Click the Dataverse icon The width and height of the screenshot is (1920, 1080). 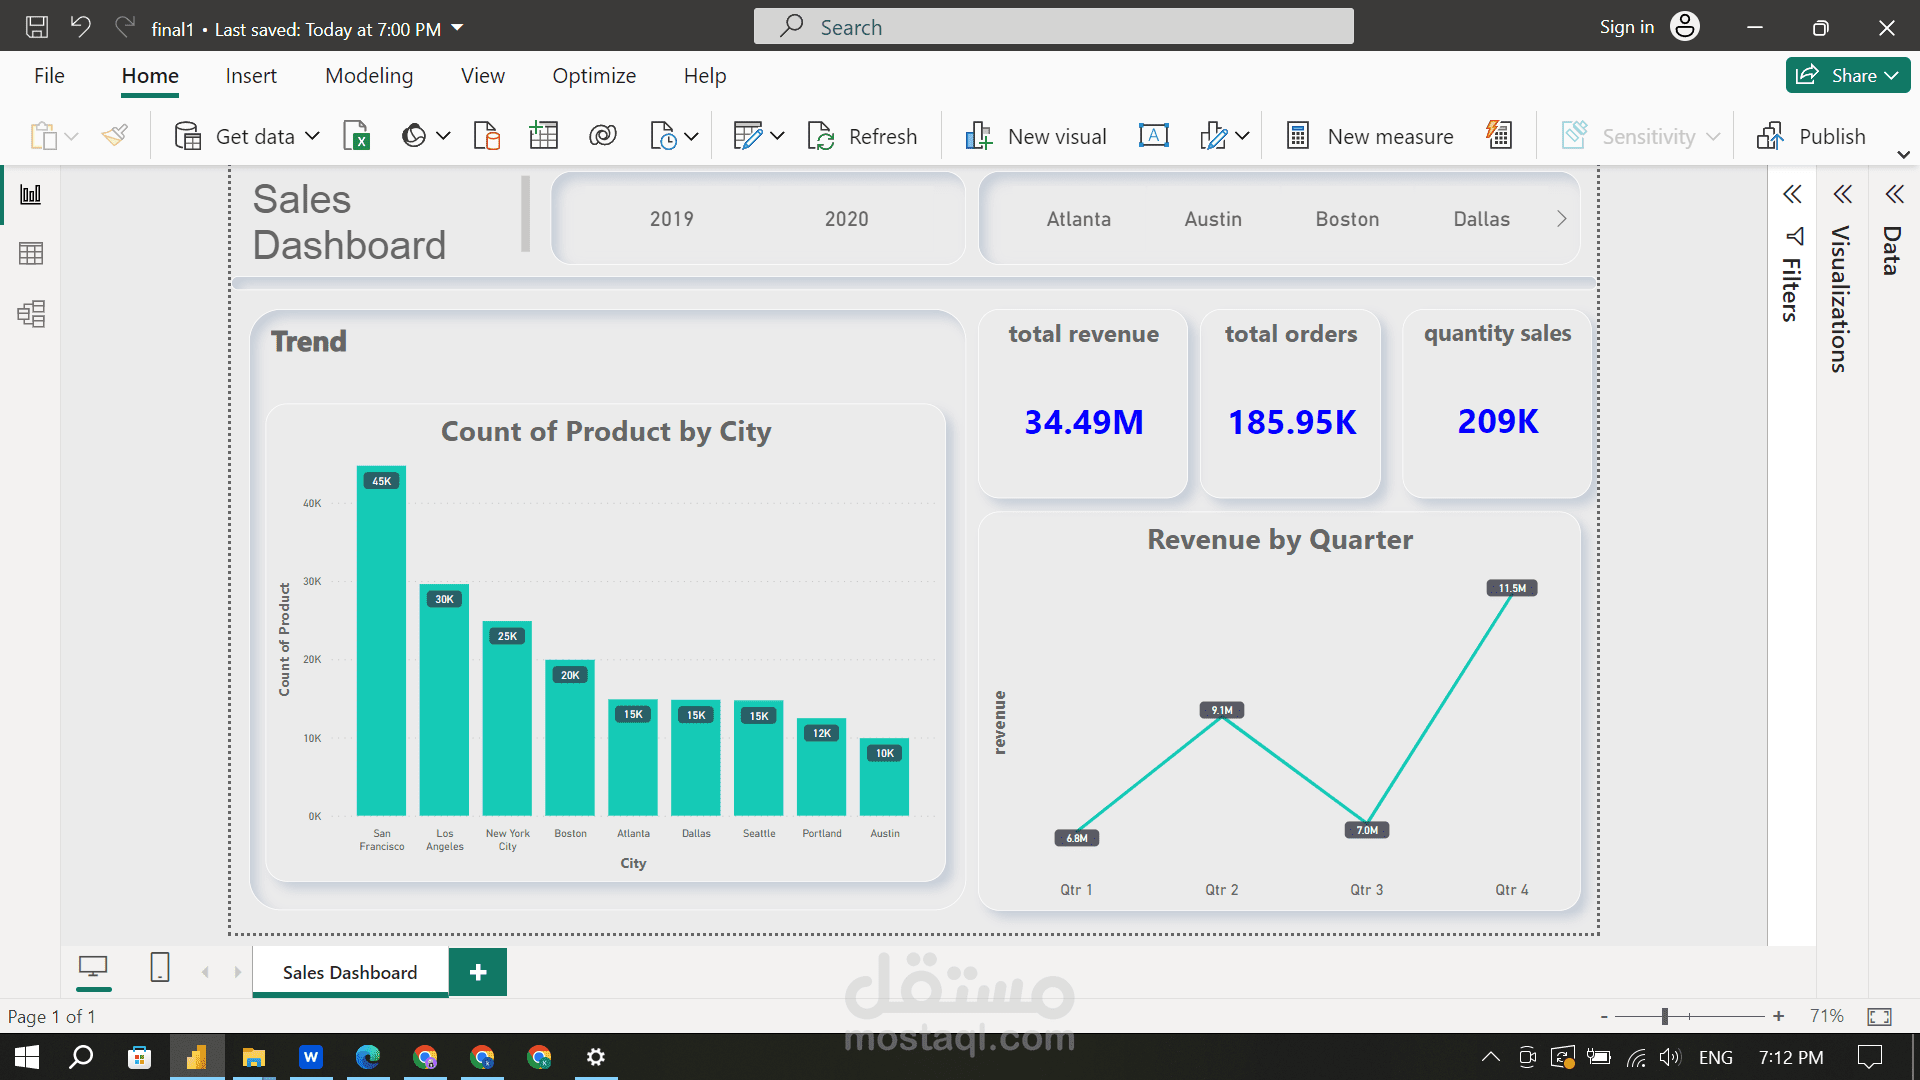[x=603, y=136]
